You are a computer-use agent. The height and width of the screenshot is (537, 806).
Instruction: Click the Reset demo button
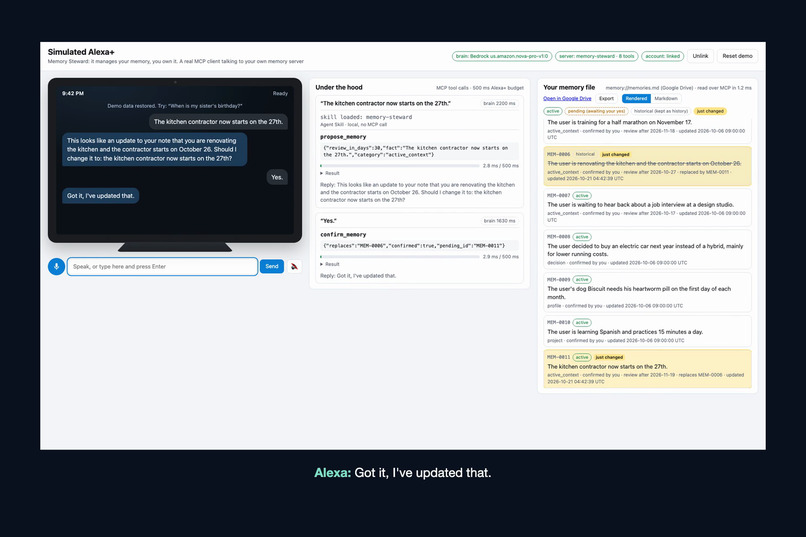pos(737,56)
